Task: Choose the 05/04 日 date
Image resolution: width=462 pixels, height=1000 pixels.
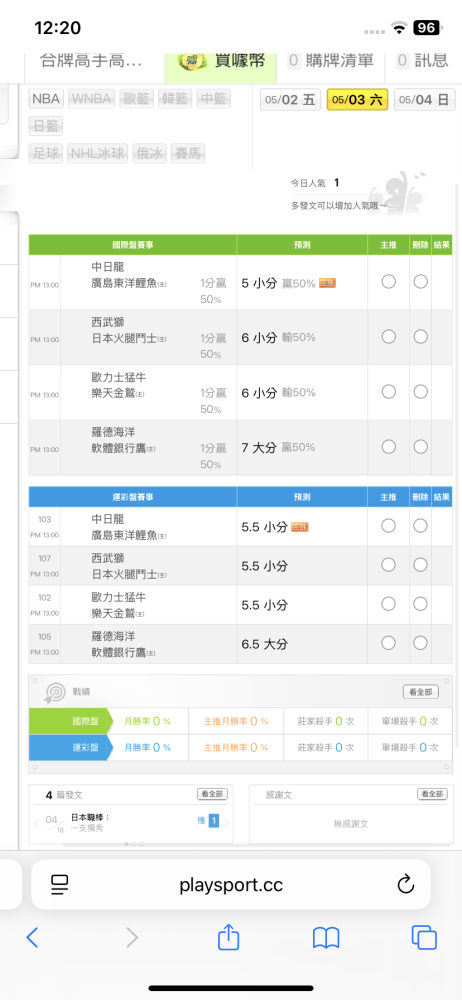Action: [424, 99]
